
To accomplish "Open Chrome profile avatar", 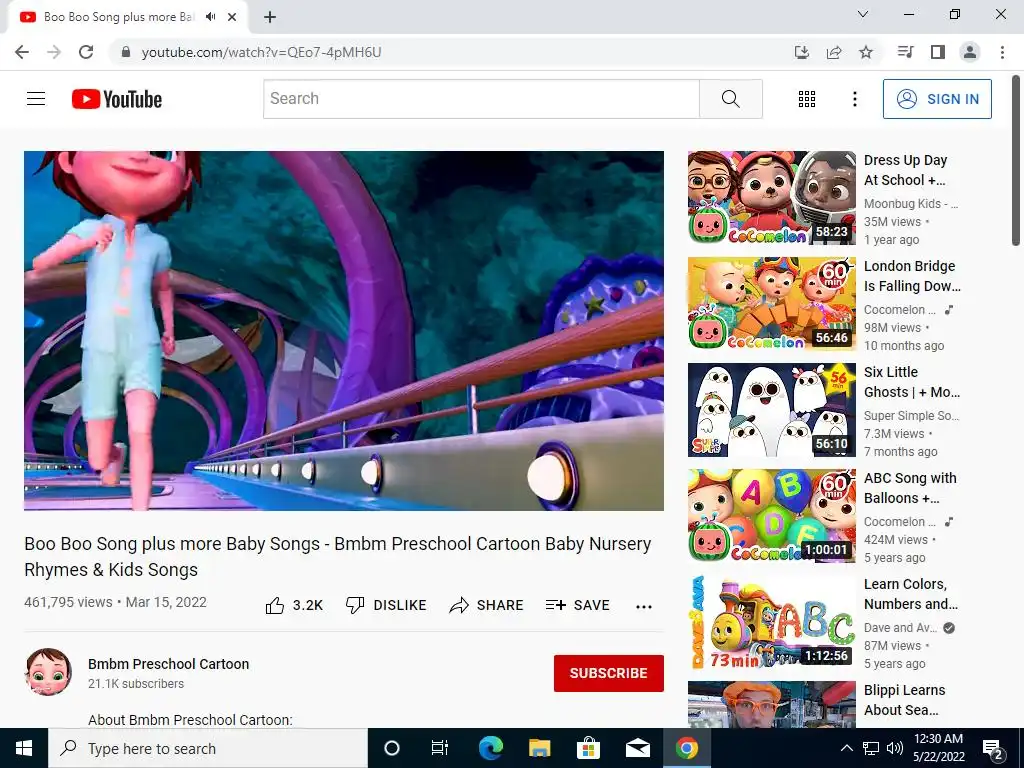I will click(970, 52).
